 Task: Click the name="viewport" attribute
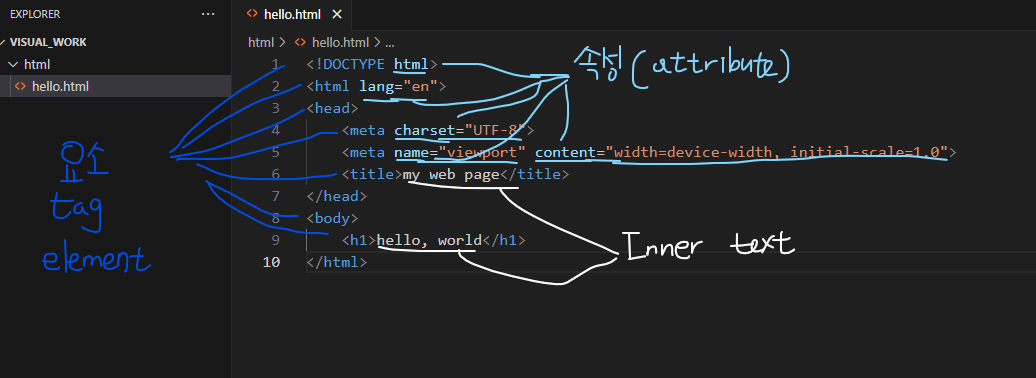[460, 153]
